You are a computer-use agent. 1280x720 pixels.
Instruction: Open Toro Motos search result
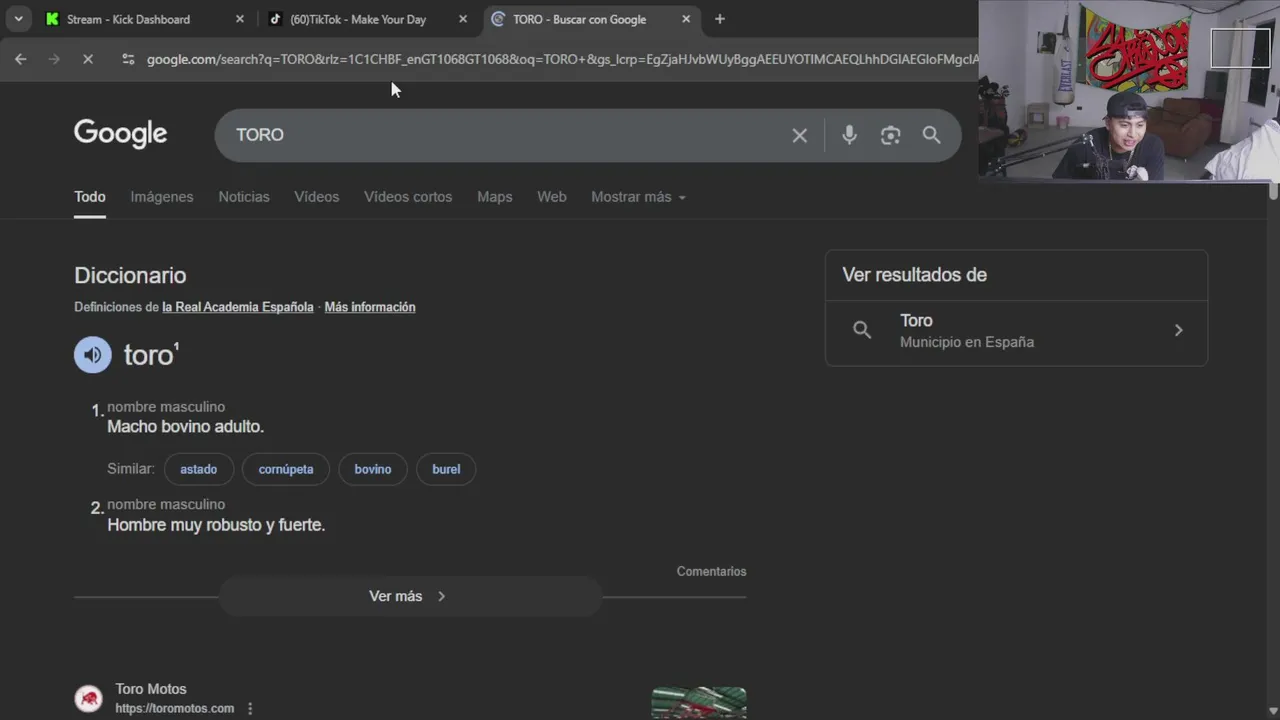(x=151, y=689)
